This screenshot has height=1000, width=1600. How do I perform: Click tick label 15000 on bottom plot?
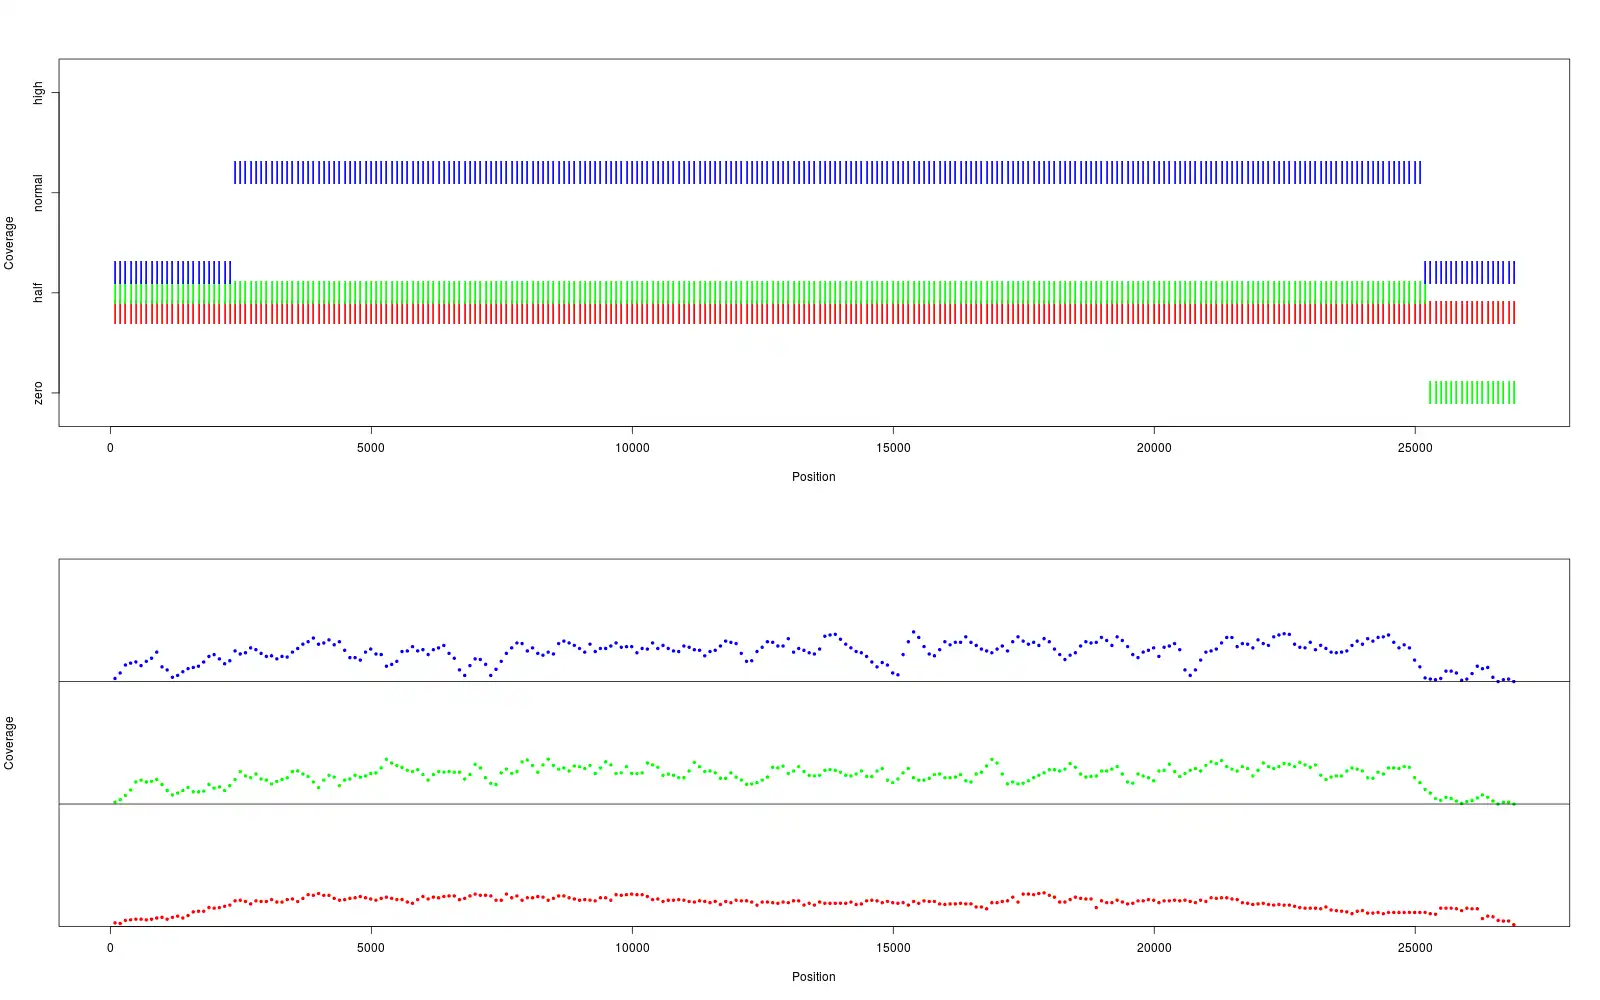[x=893, y=948]
